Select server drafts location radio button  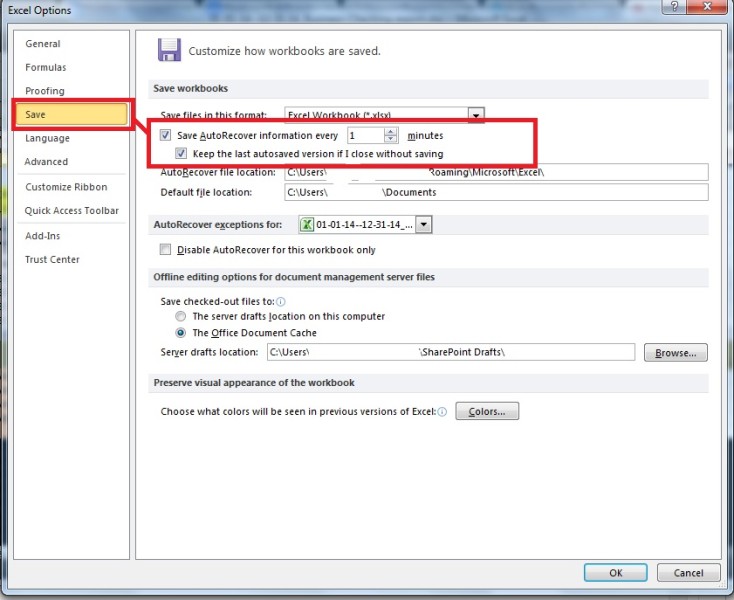[x=180, y=317]
